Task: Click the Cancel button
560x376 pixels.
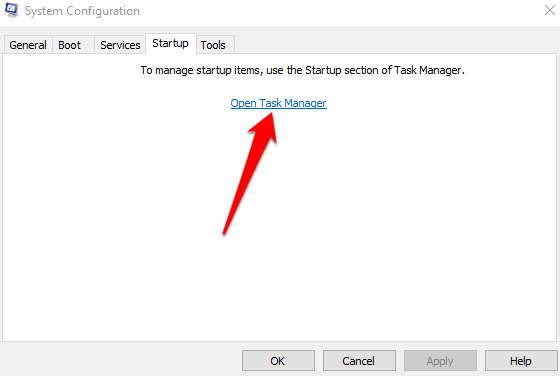Action: (x=359, y=361)
